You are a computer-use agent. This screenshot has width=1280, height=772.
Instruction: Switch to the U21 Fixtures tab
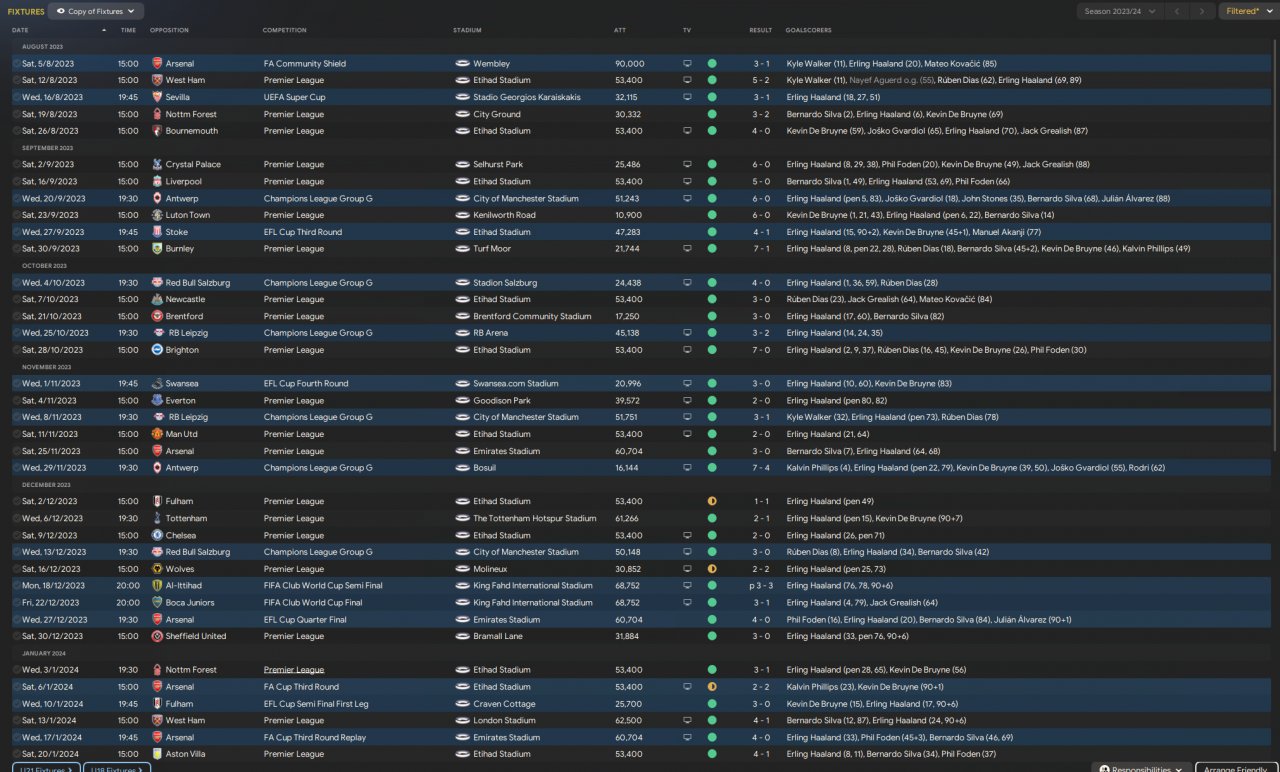pyautogui.click(x=45, y=769)
